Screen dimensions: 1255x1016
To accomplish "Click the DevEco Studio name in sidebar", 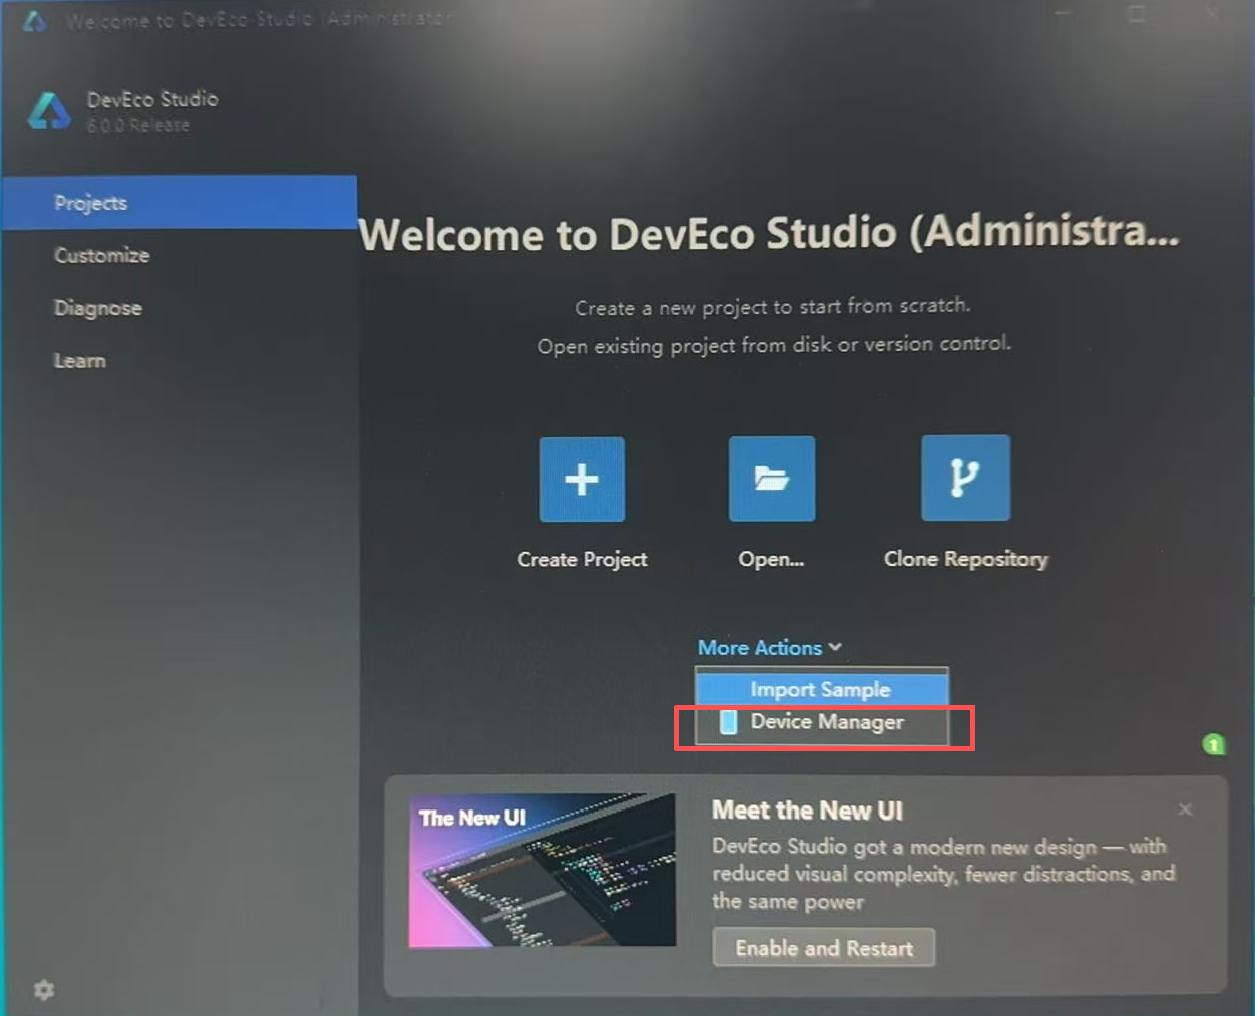I will click(152, 99).
